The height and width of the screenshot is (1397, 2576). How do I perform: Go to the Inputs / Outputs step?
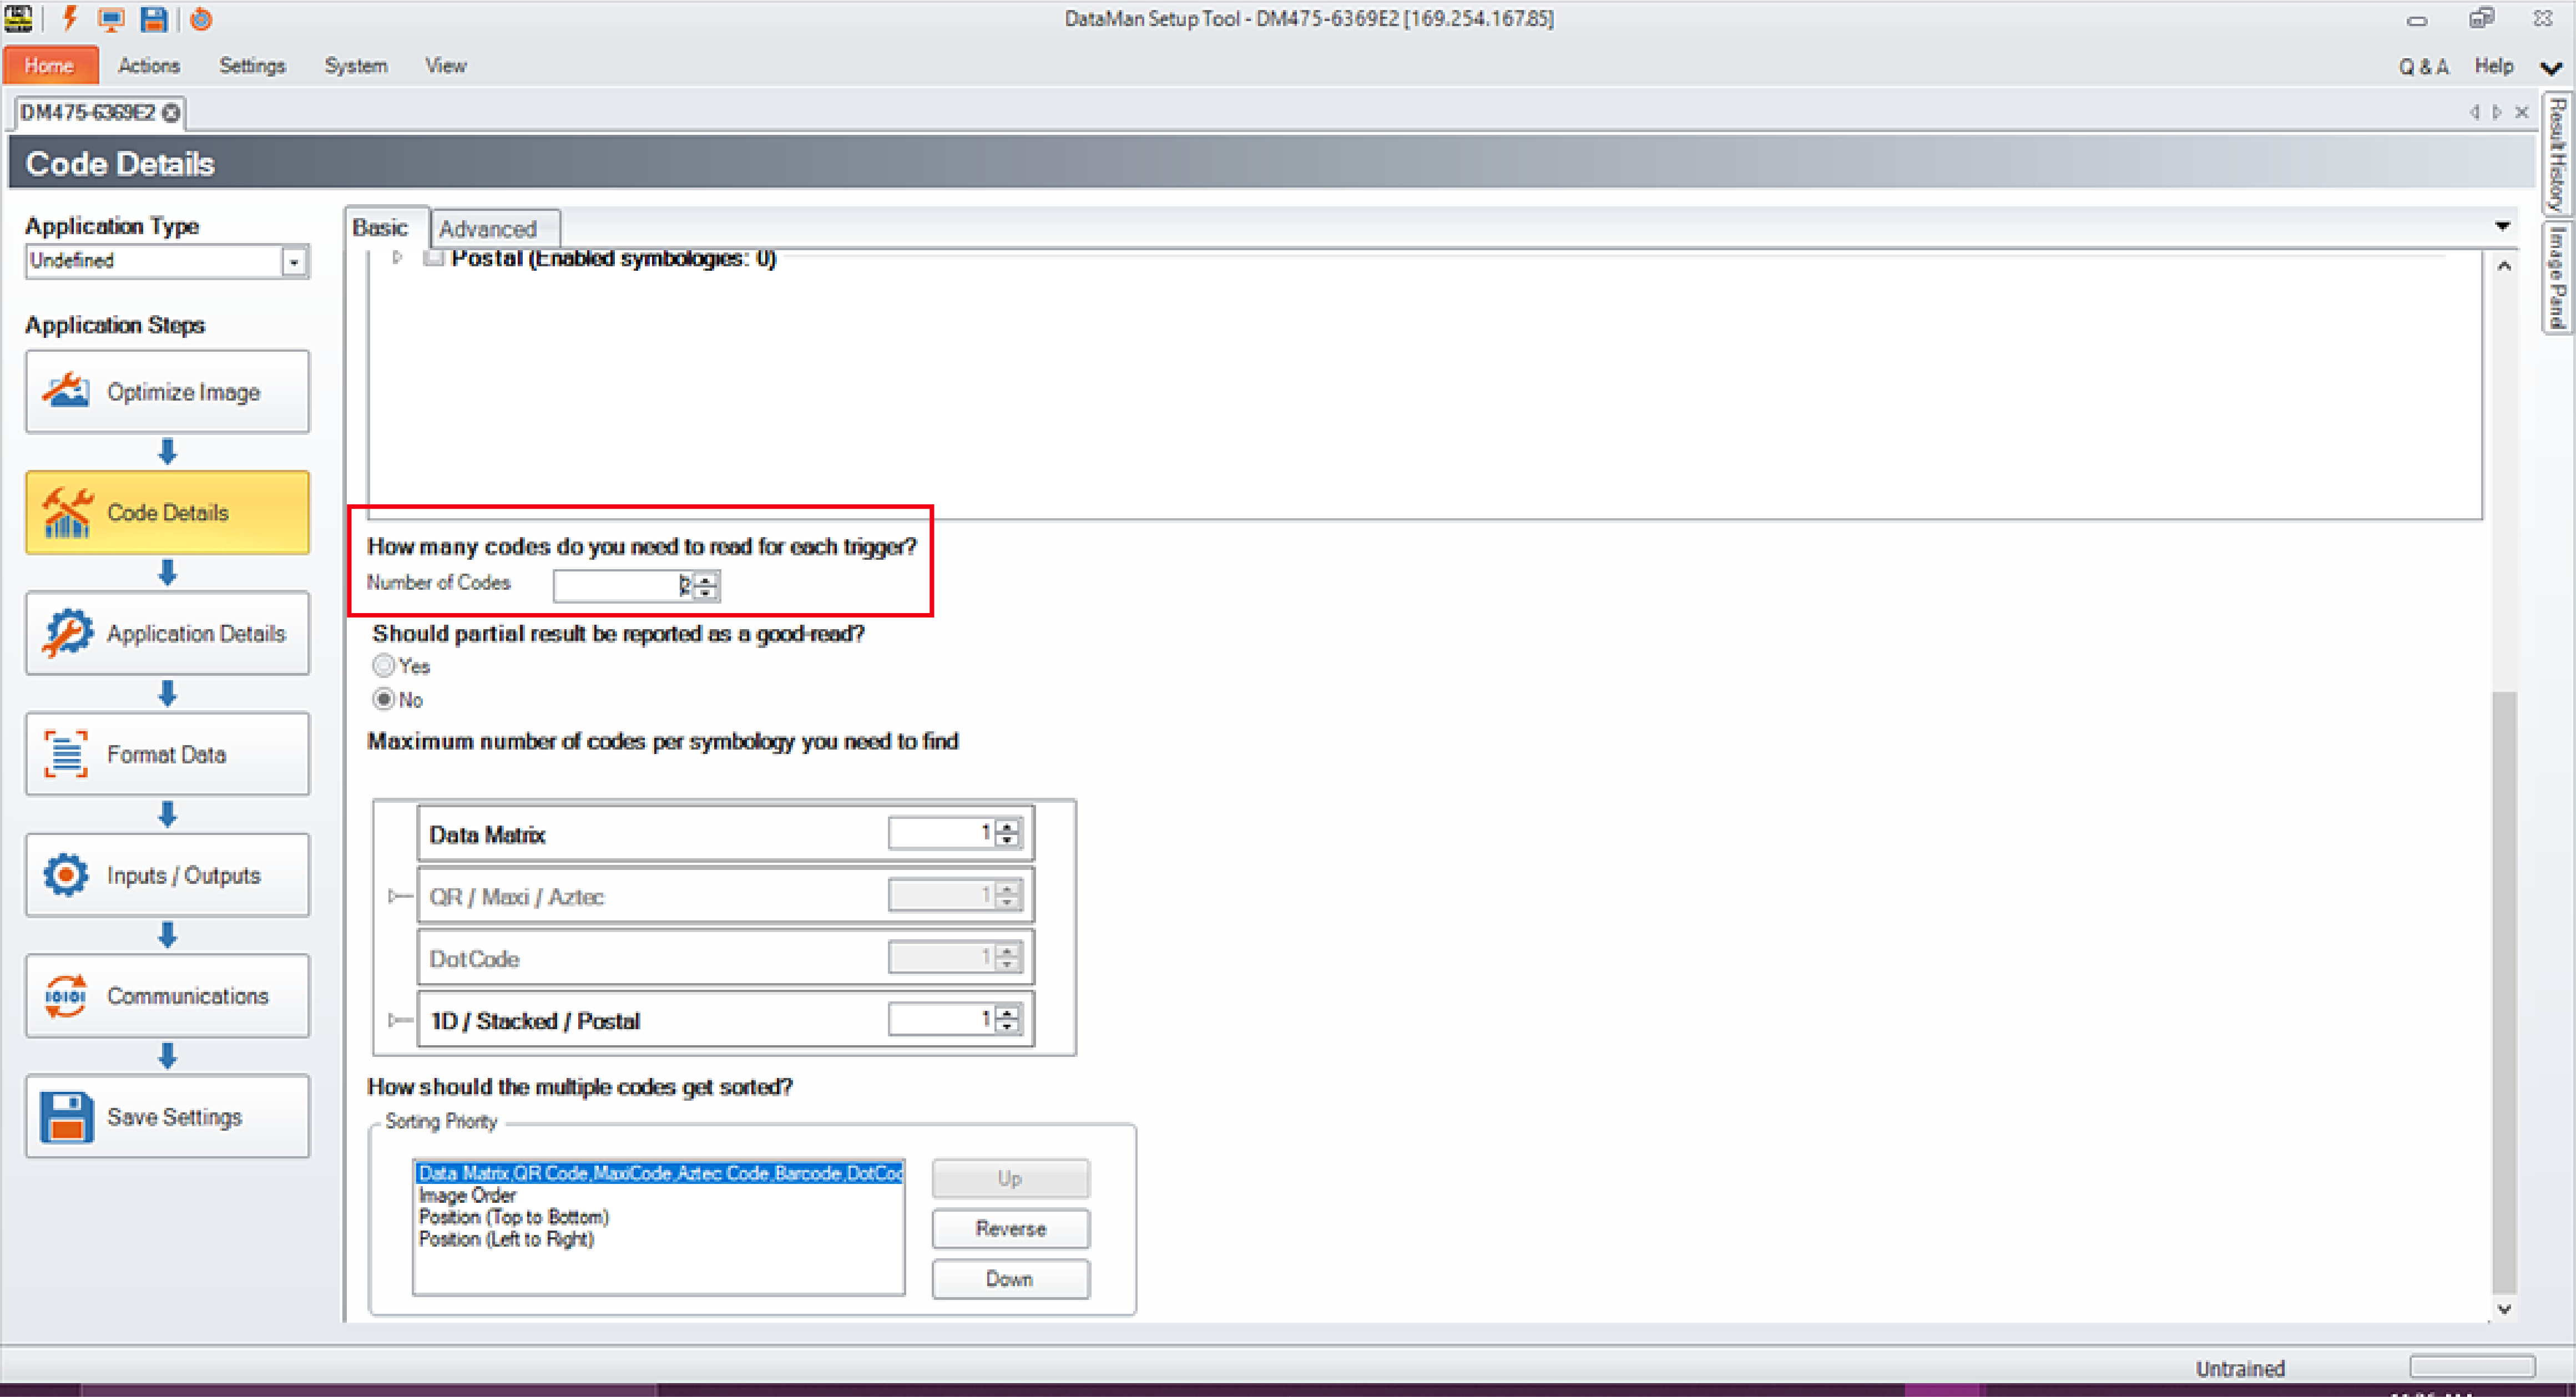[x=167, y=875]
